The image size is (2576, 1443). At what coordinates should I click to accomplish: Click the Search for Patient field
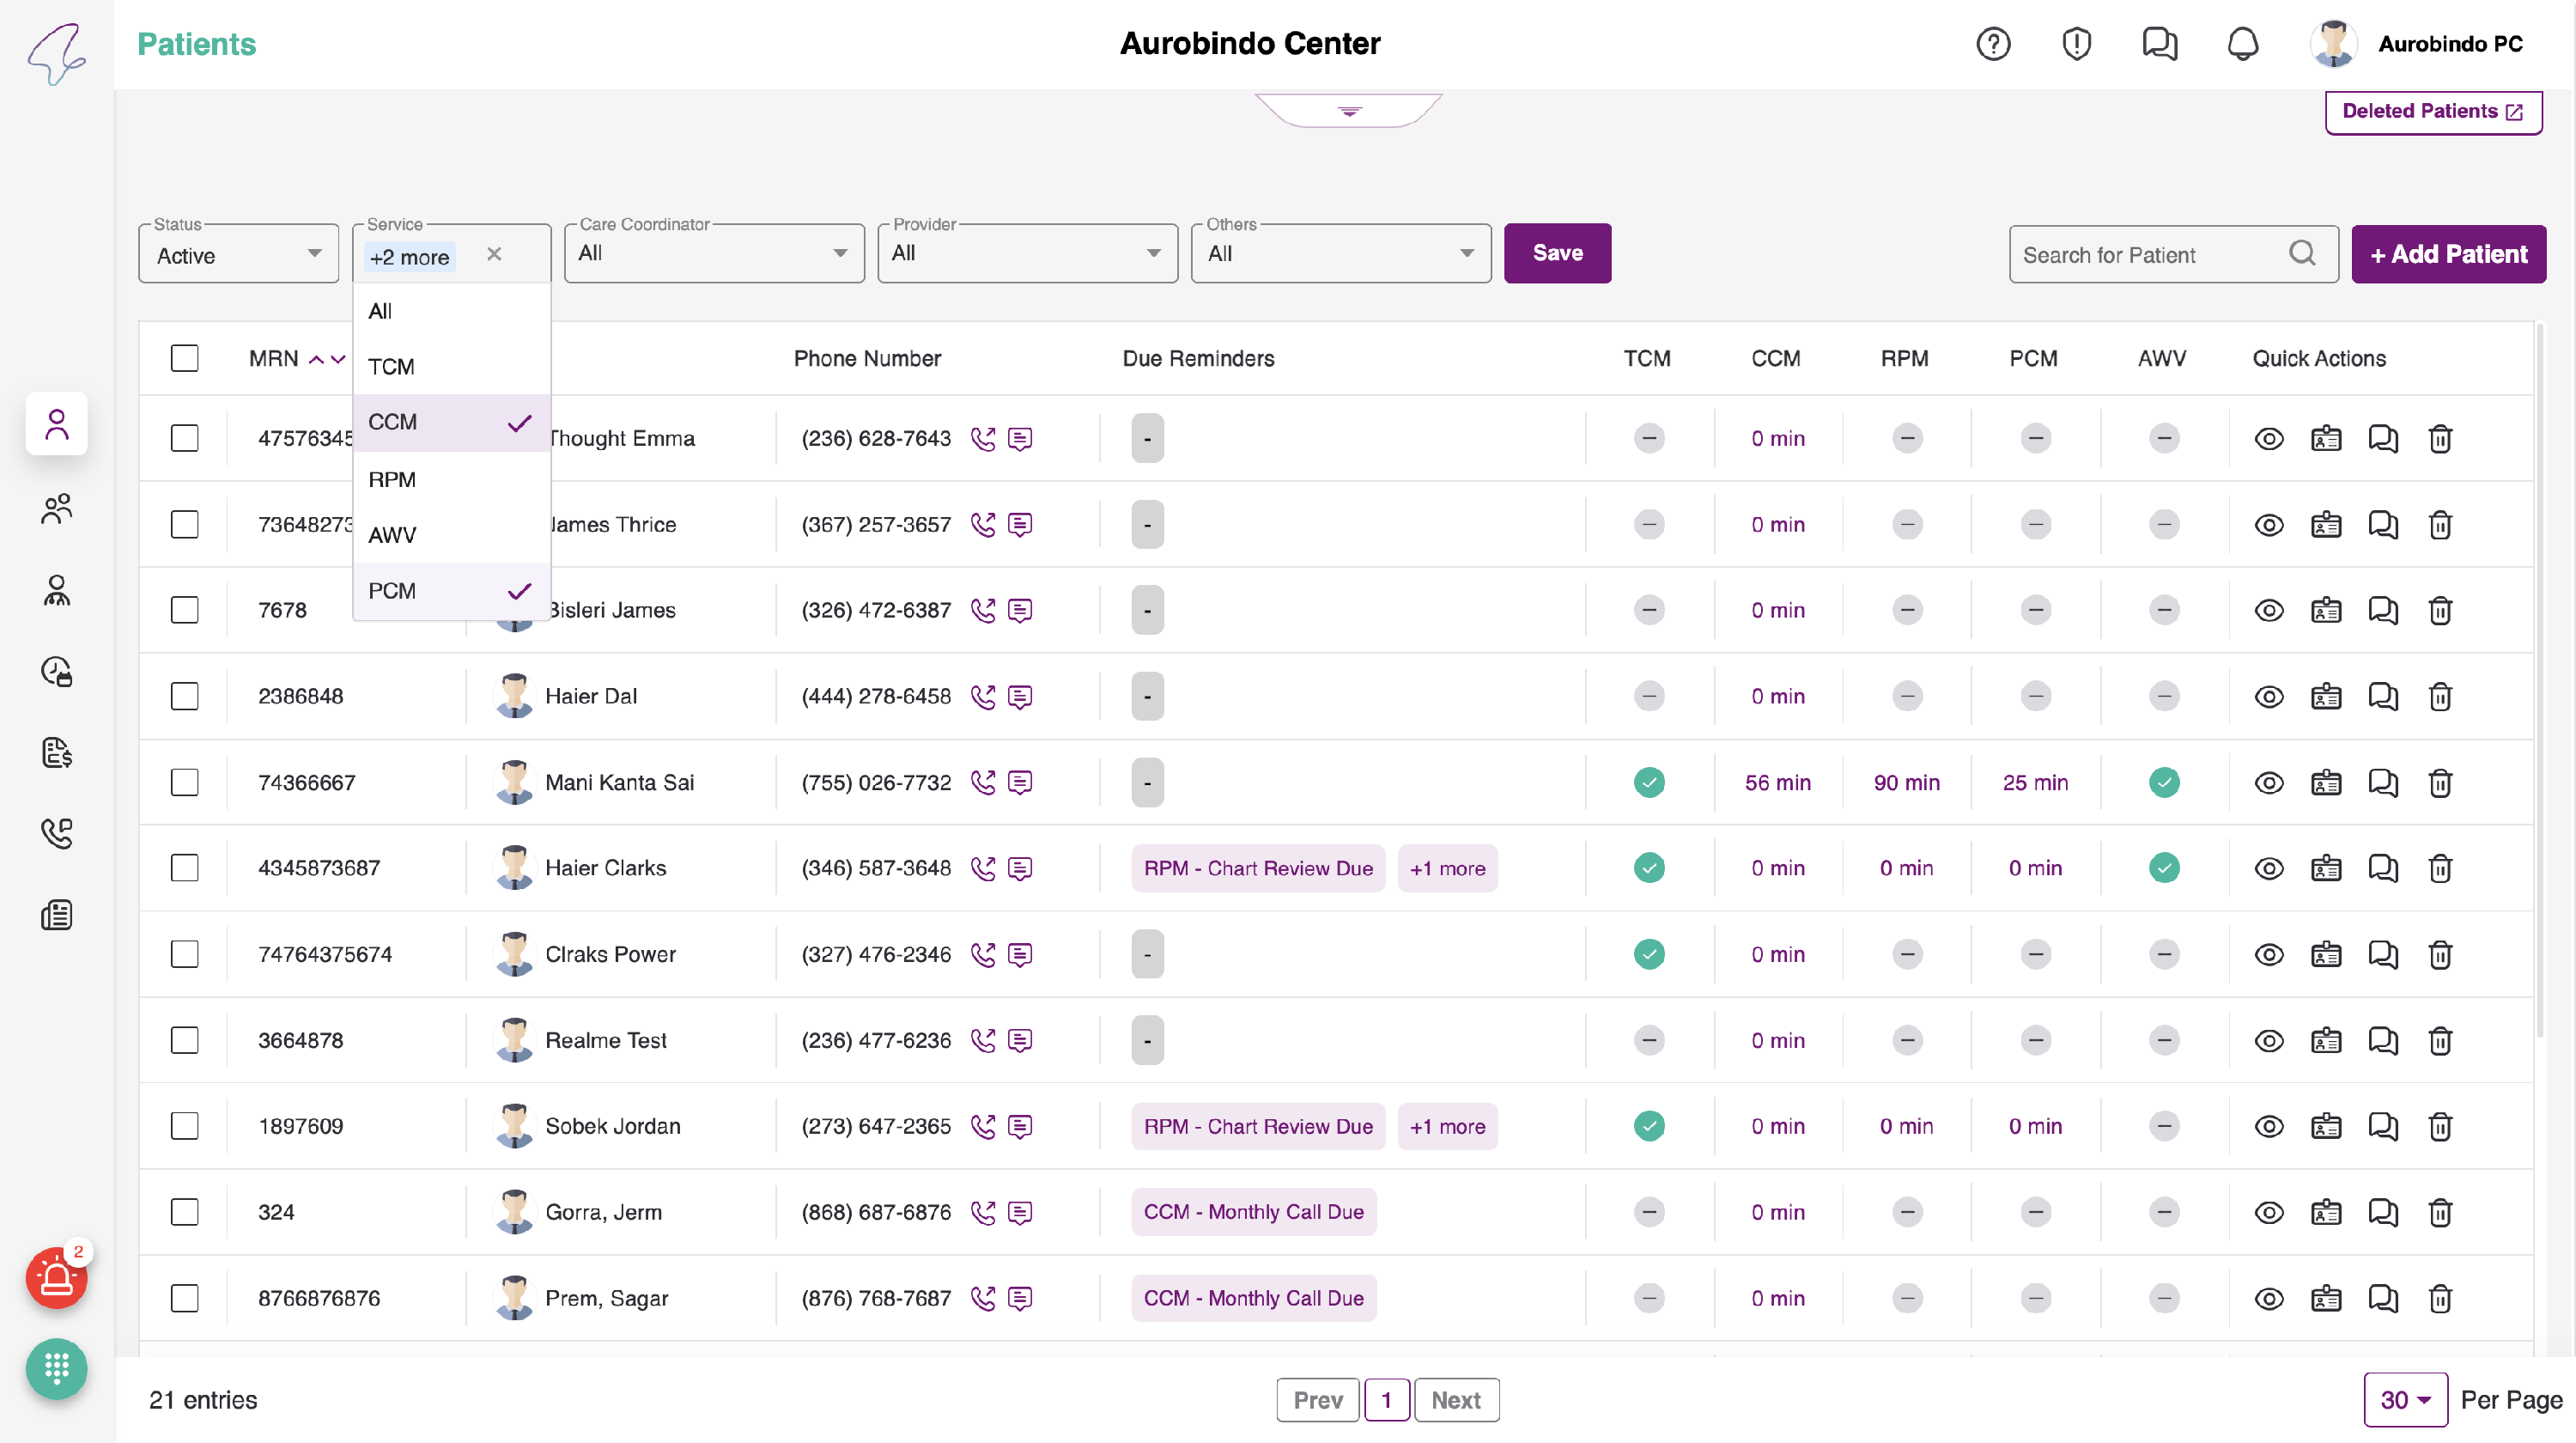[2150, 255]
